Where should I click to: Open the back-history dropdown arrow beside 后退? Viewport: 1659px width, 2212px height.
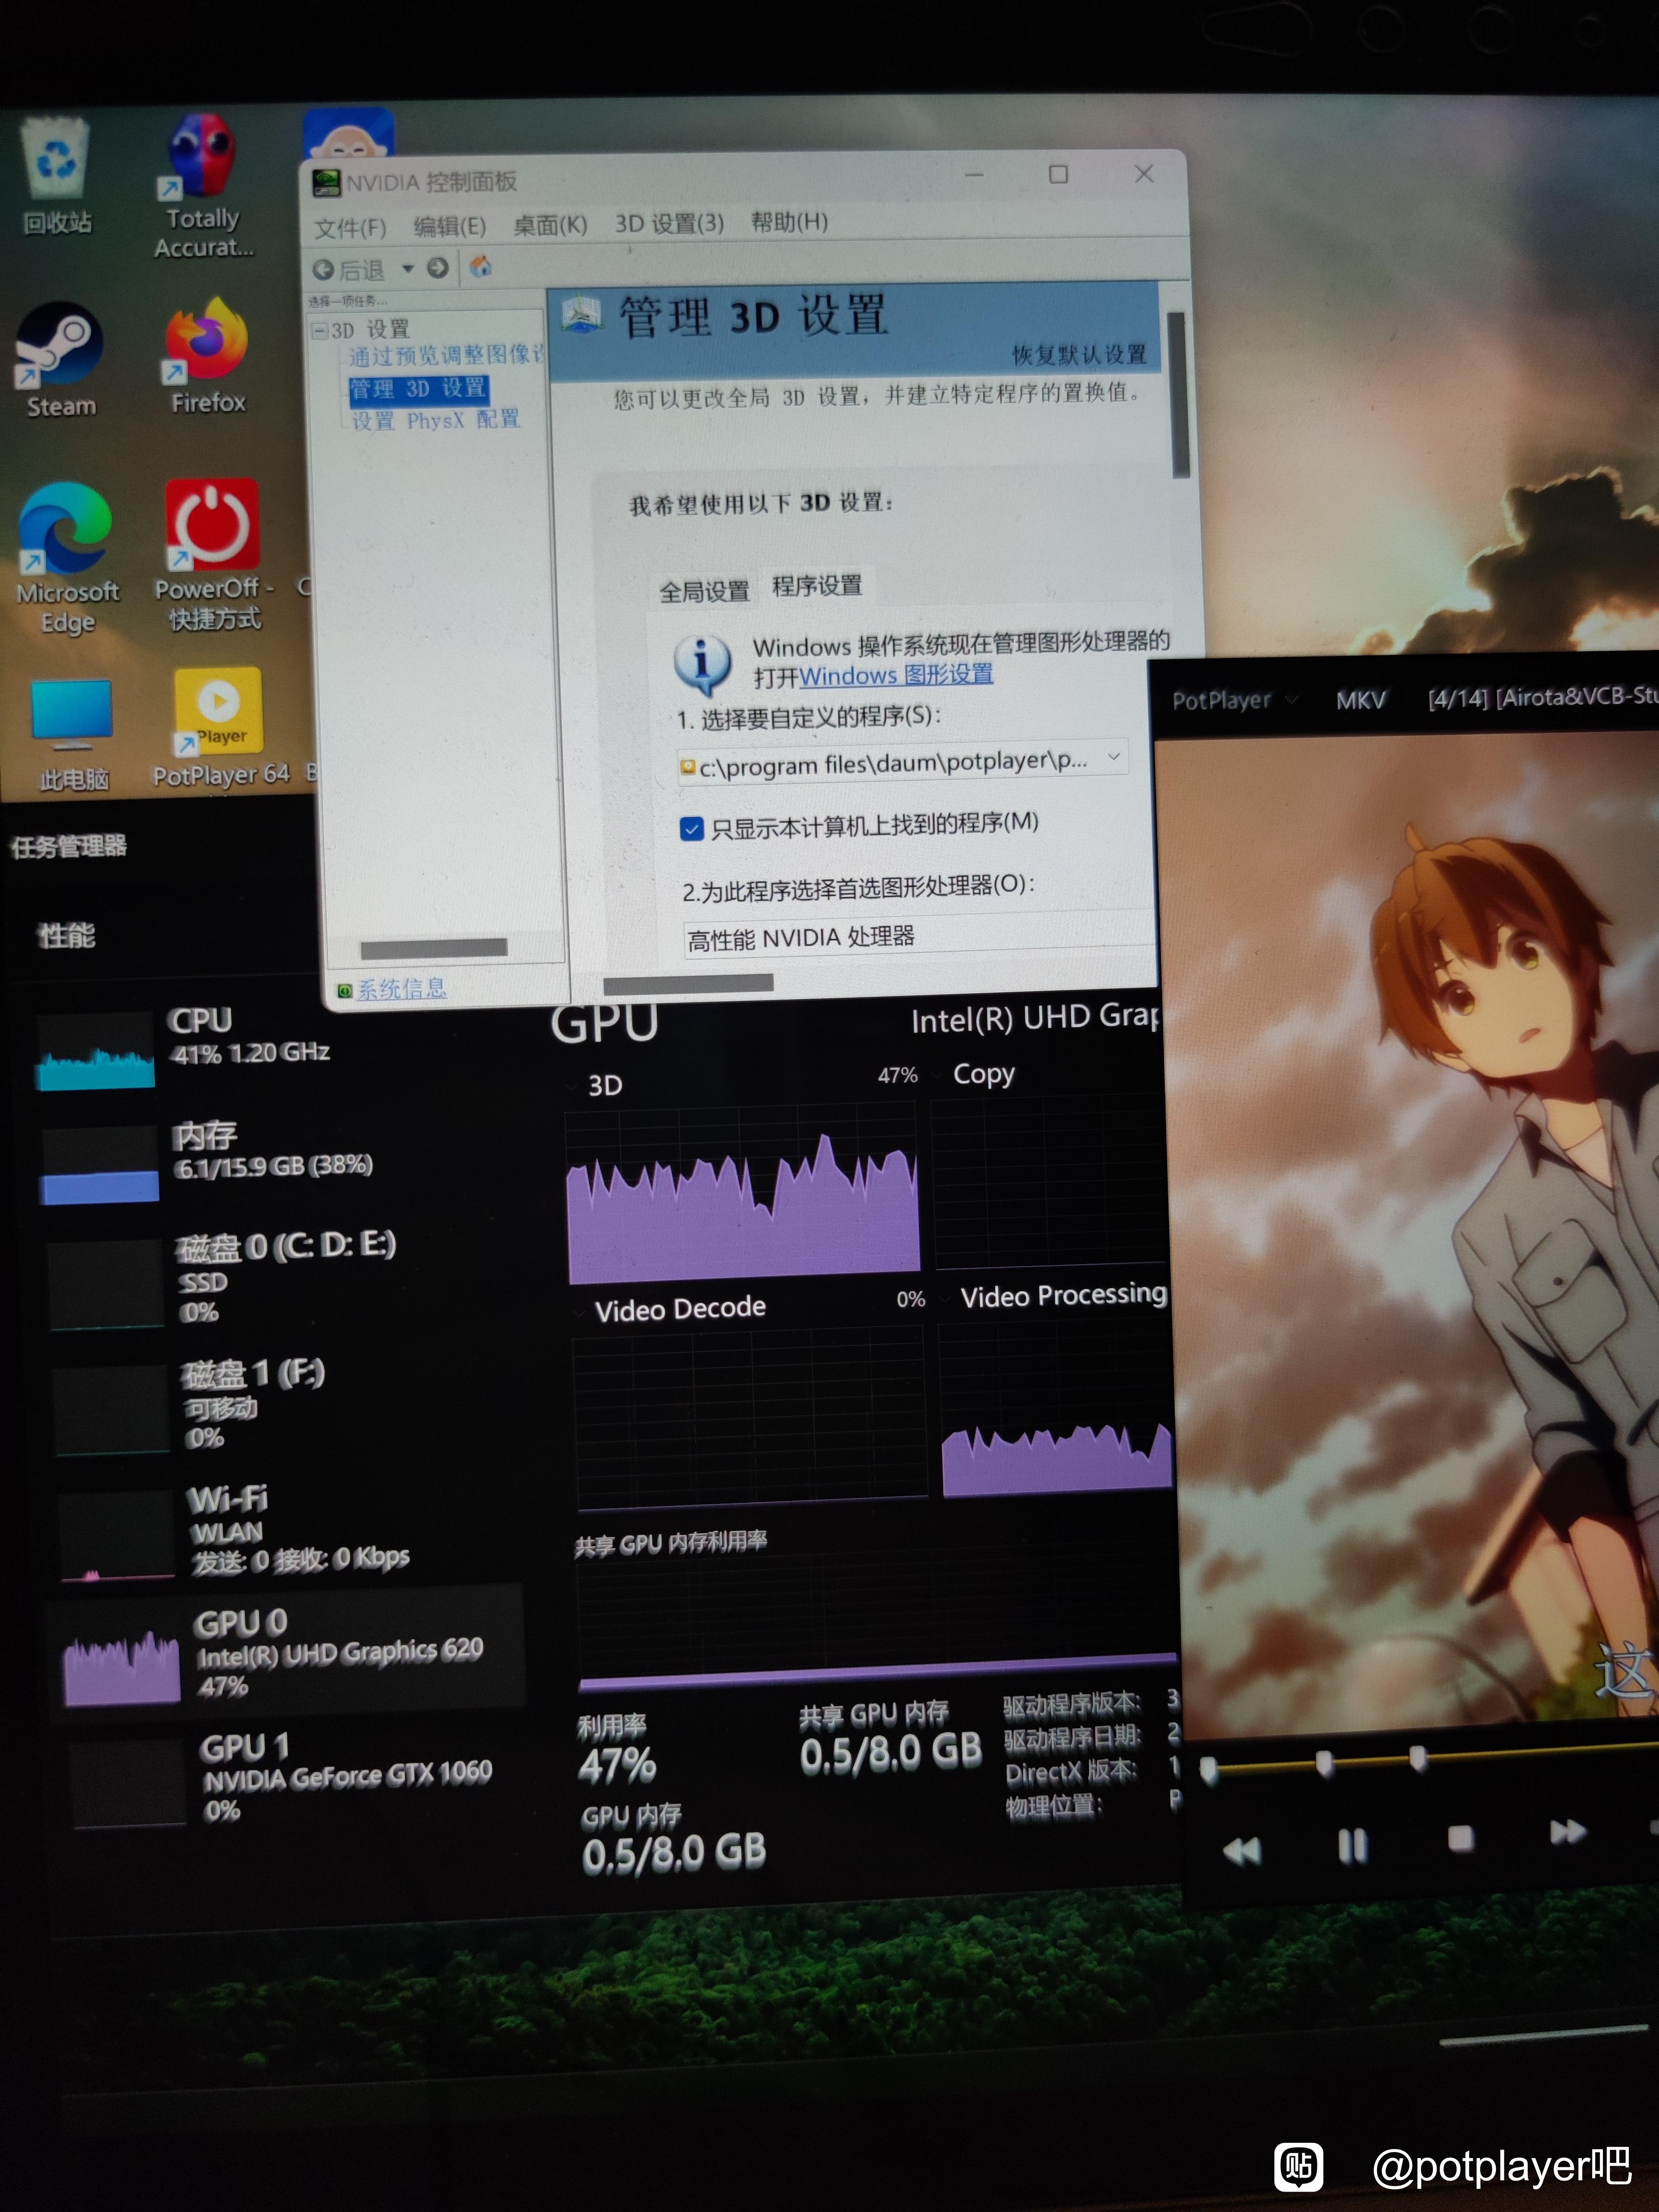point(408,269)
